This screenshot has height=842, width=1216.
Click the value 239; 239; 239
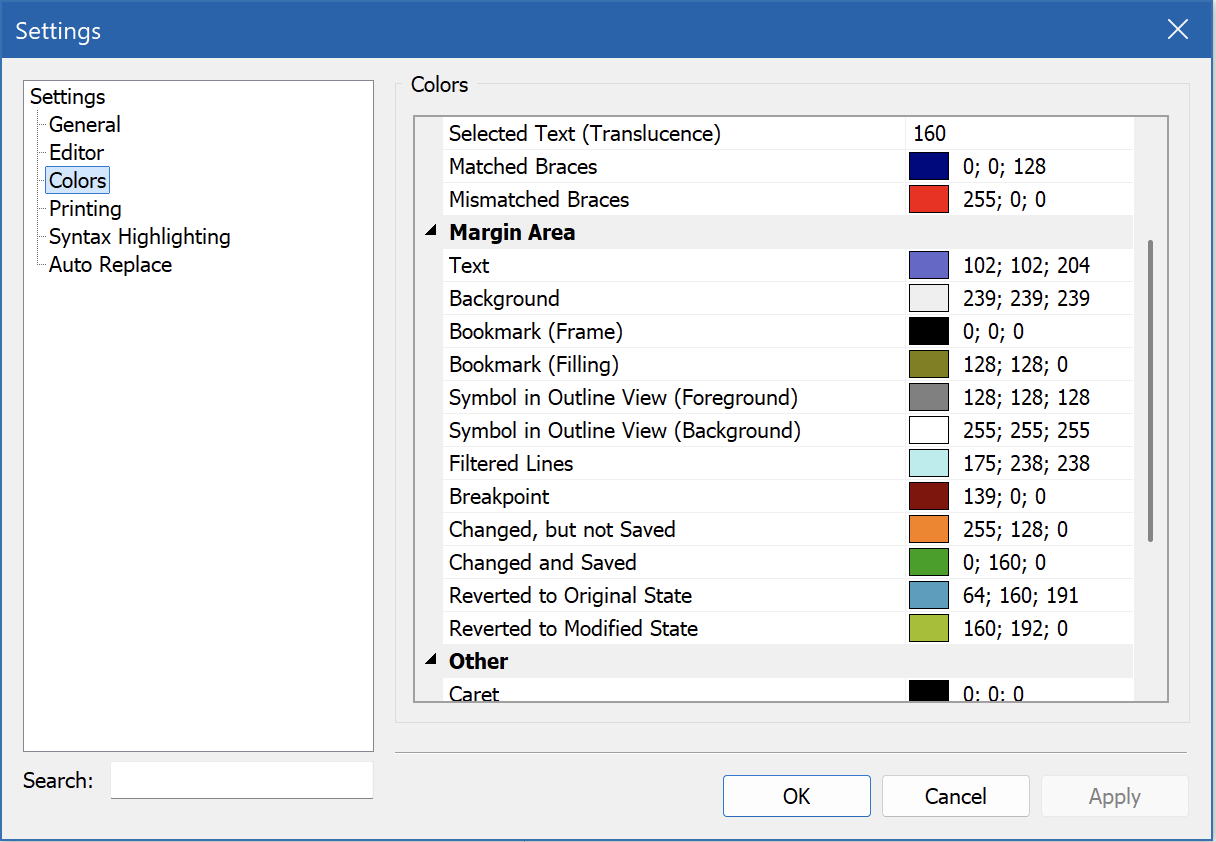point(1027,298)
